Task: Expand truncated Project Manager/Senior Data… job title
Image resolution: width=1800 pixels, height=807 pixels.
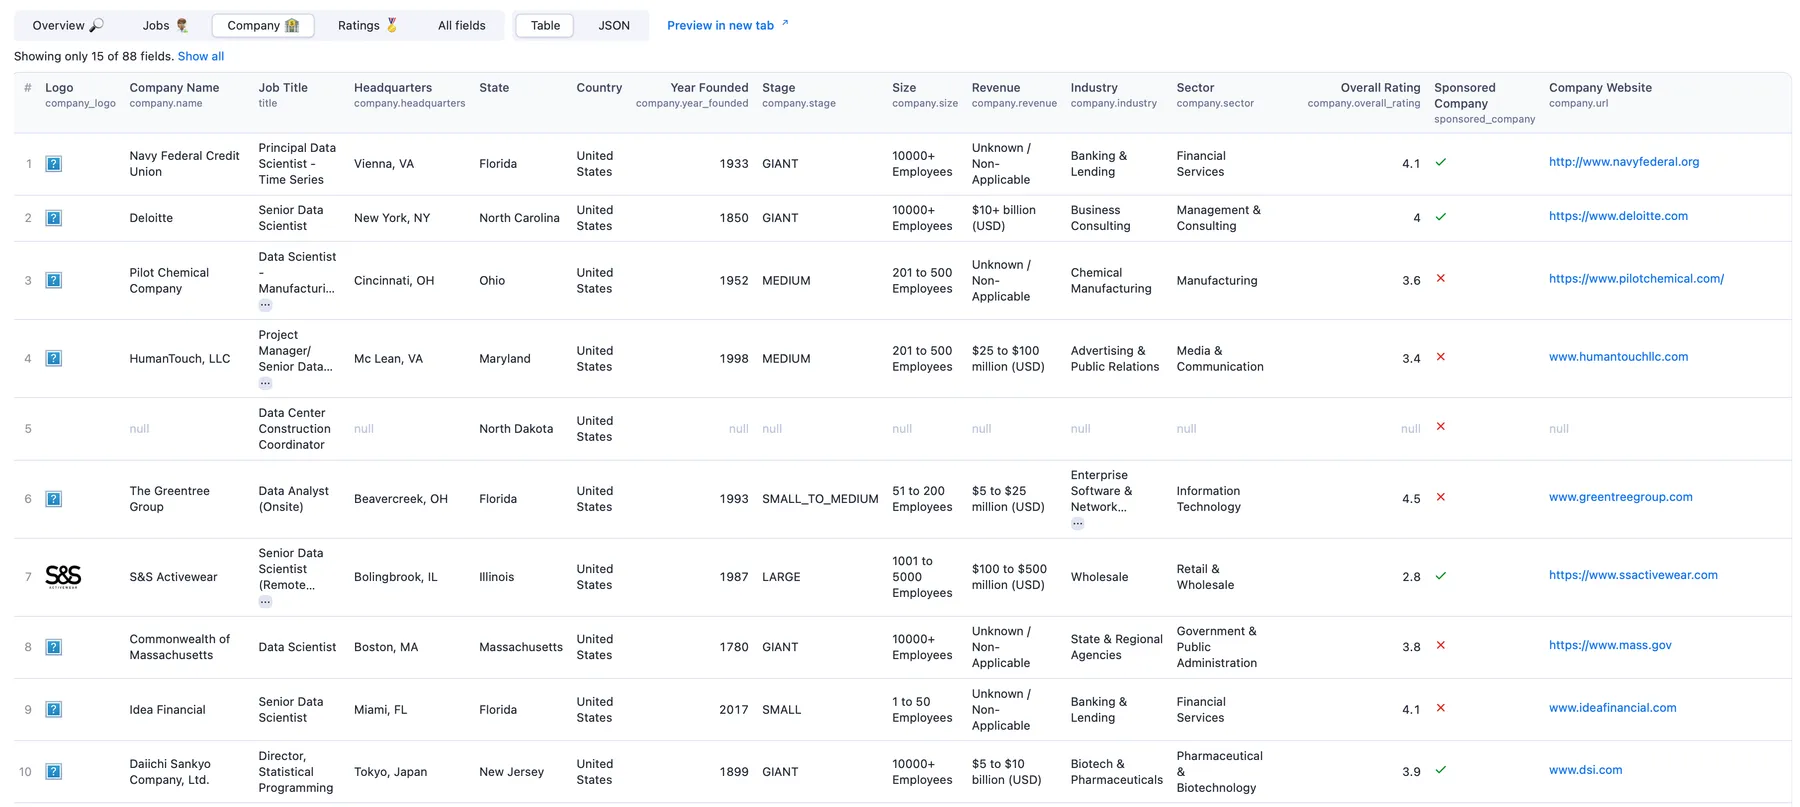Action: click(x=265, y=383)
